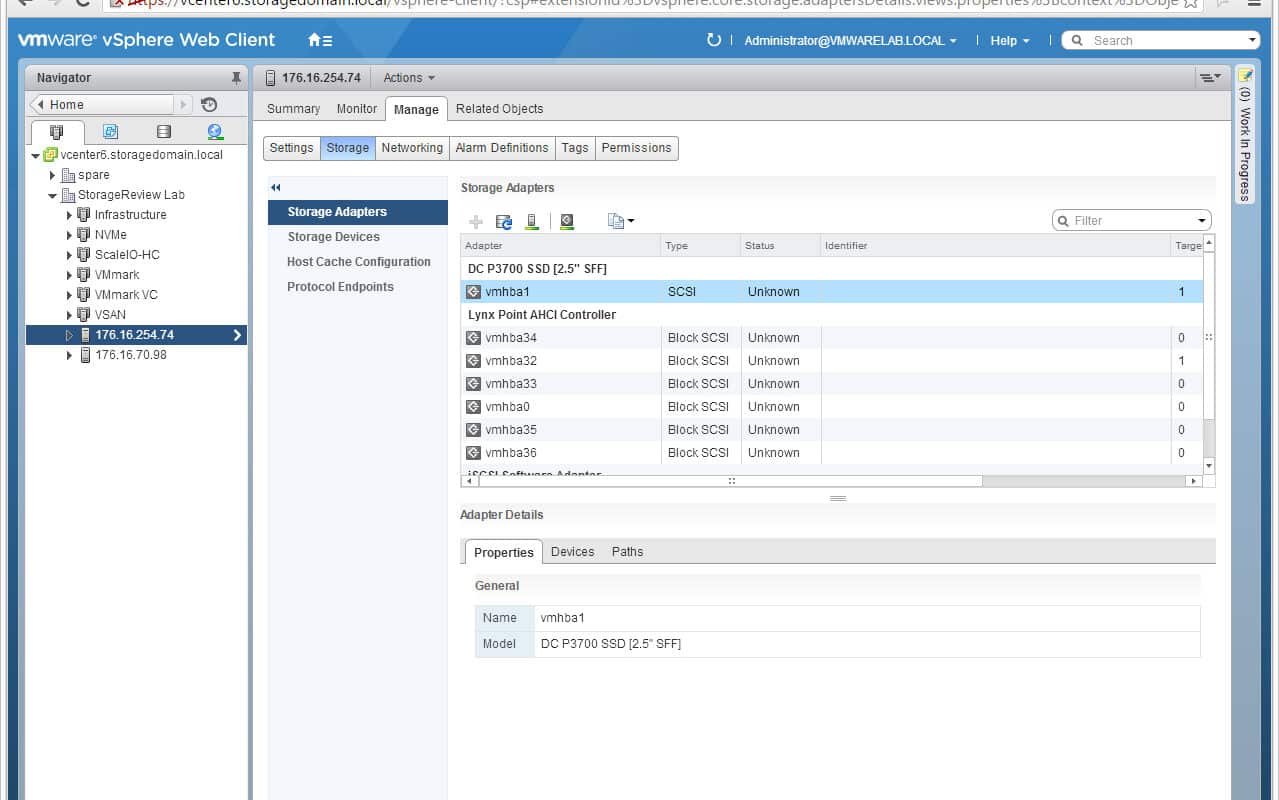Click the search magnifier icon
Image resolution: width=1279 pixels, height=800 pixels.
pos(1078,41)
